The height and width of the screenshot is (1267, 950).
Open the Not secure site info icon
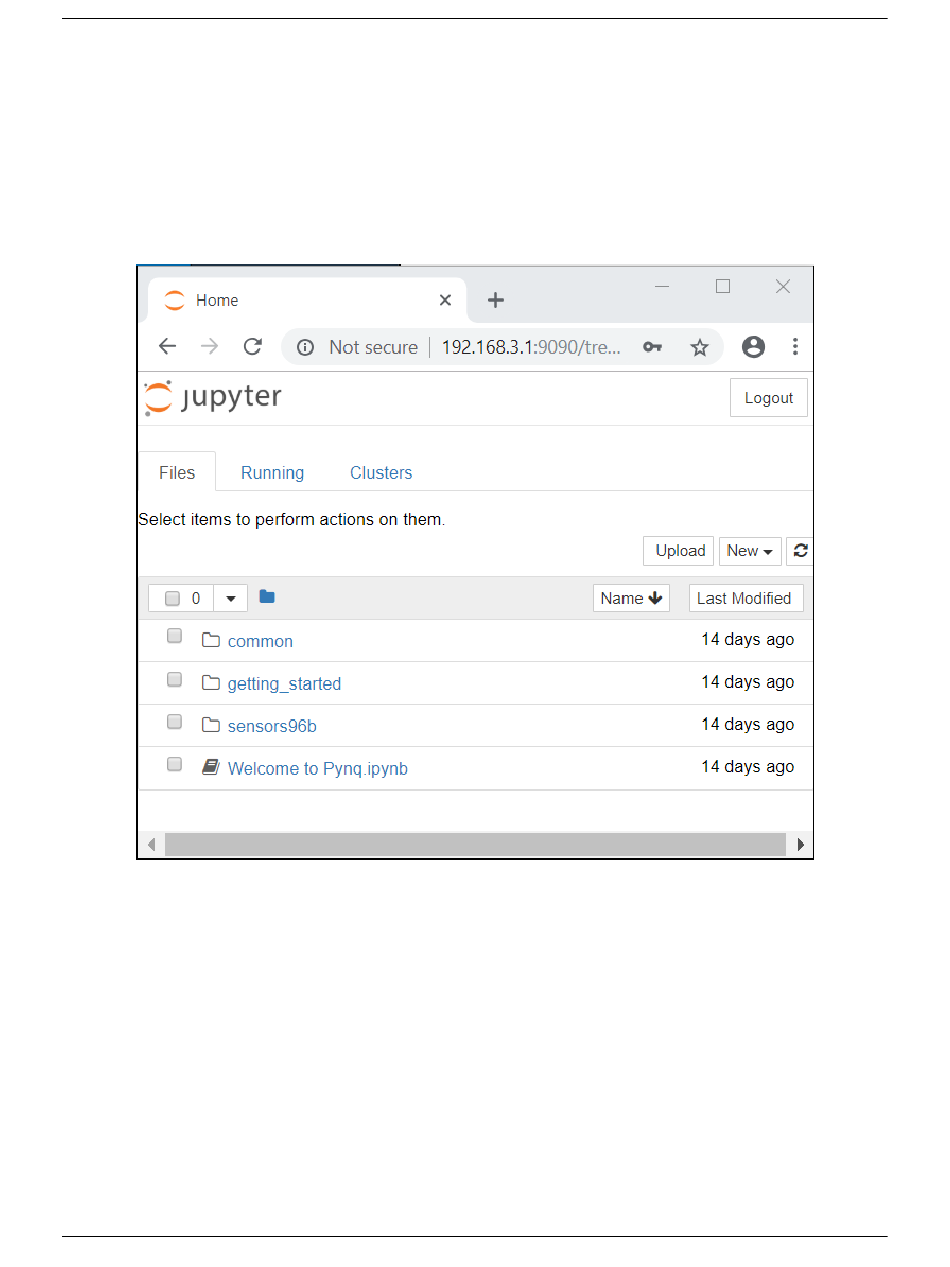coord(307,348)
